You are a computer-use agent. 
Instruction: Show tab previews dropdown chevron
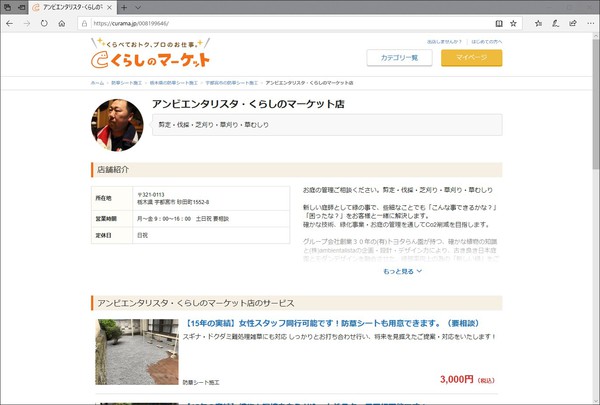[138, 7]
